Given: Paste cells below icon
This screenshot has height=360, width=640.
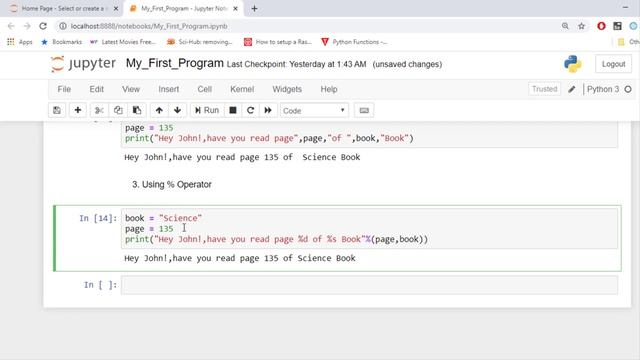Looking at the screenshot, I should (137, 110).
